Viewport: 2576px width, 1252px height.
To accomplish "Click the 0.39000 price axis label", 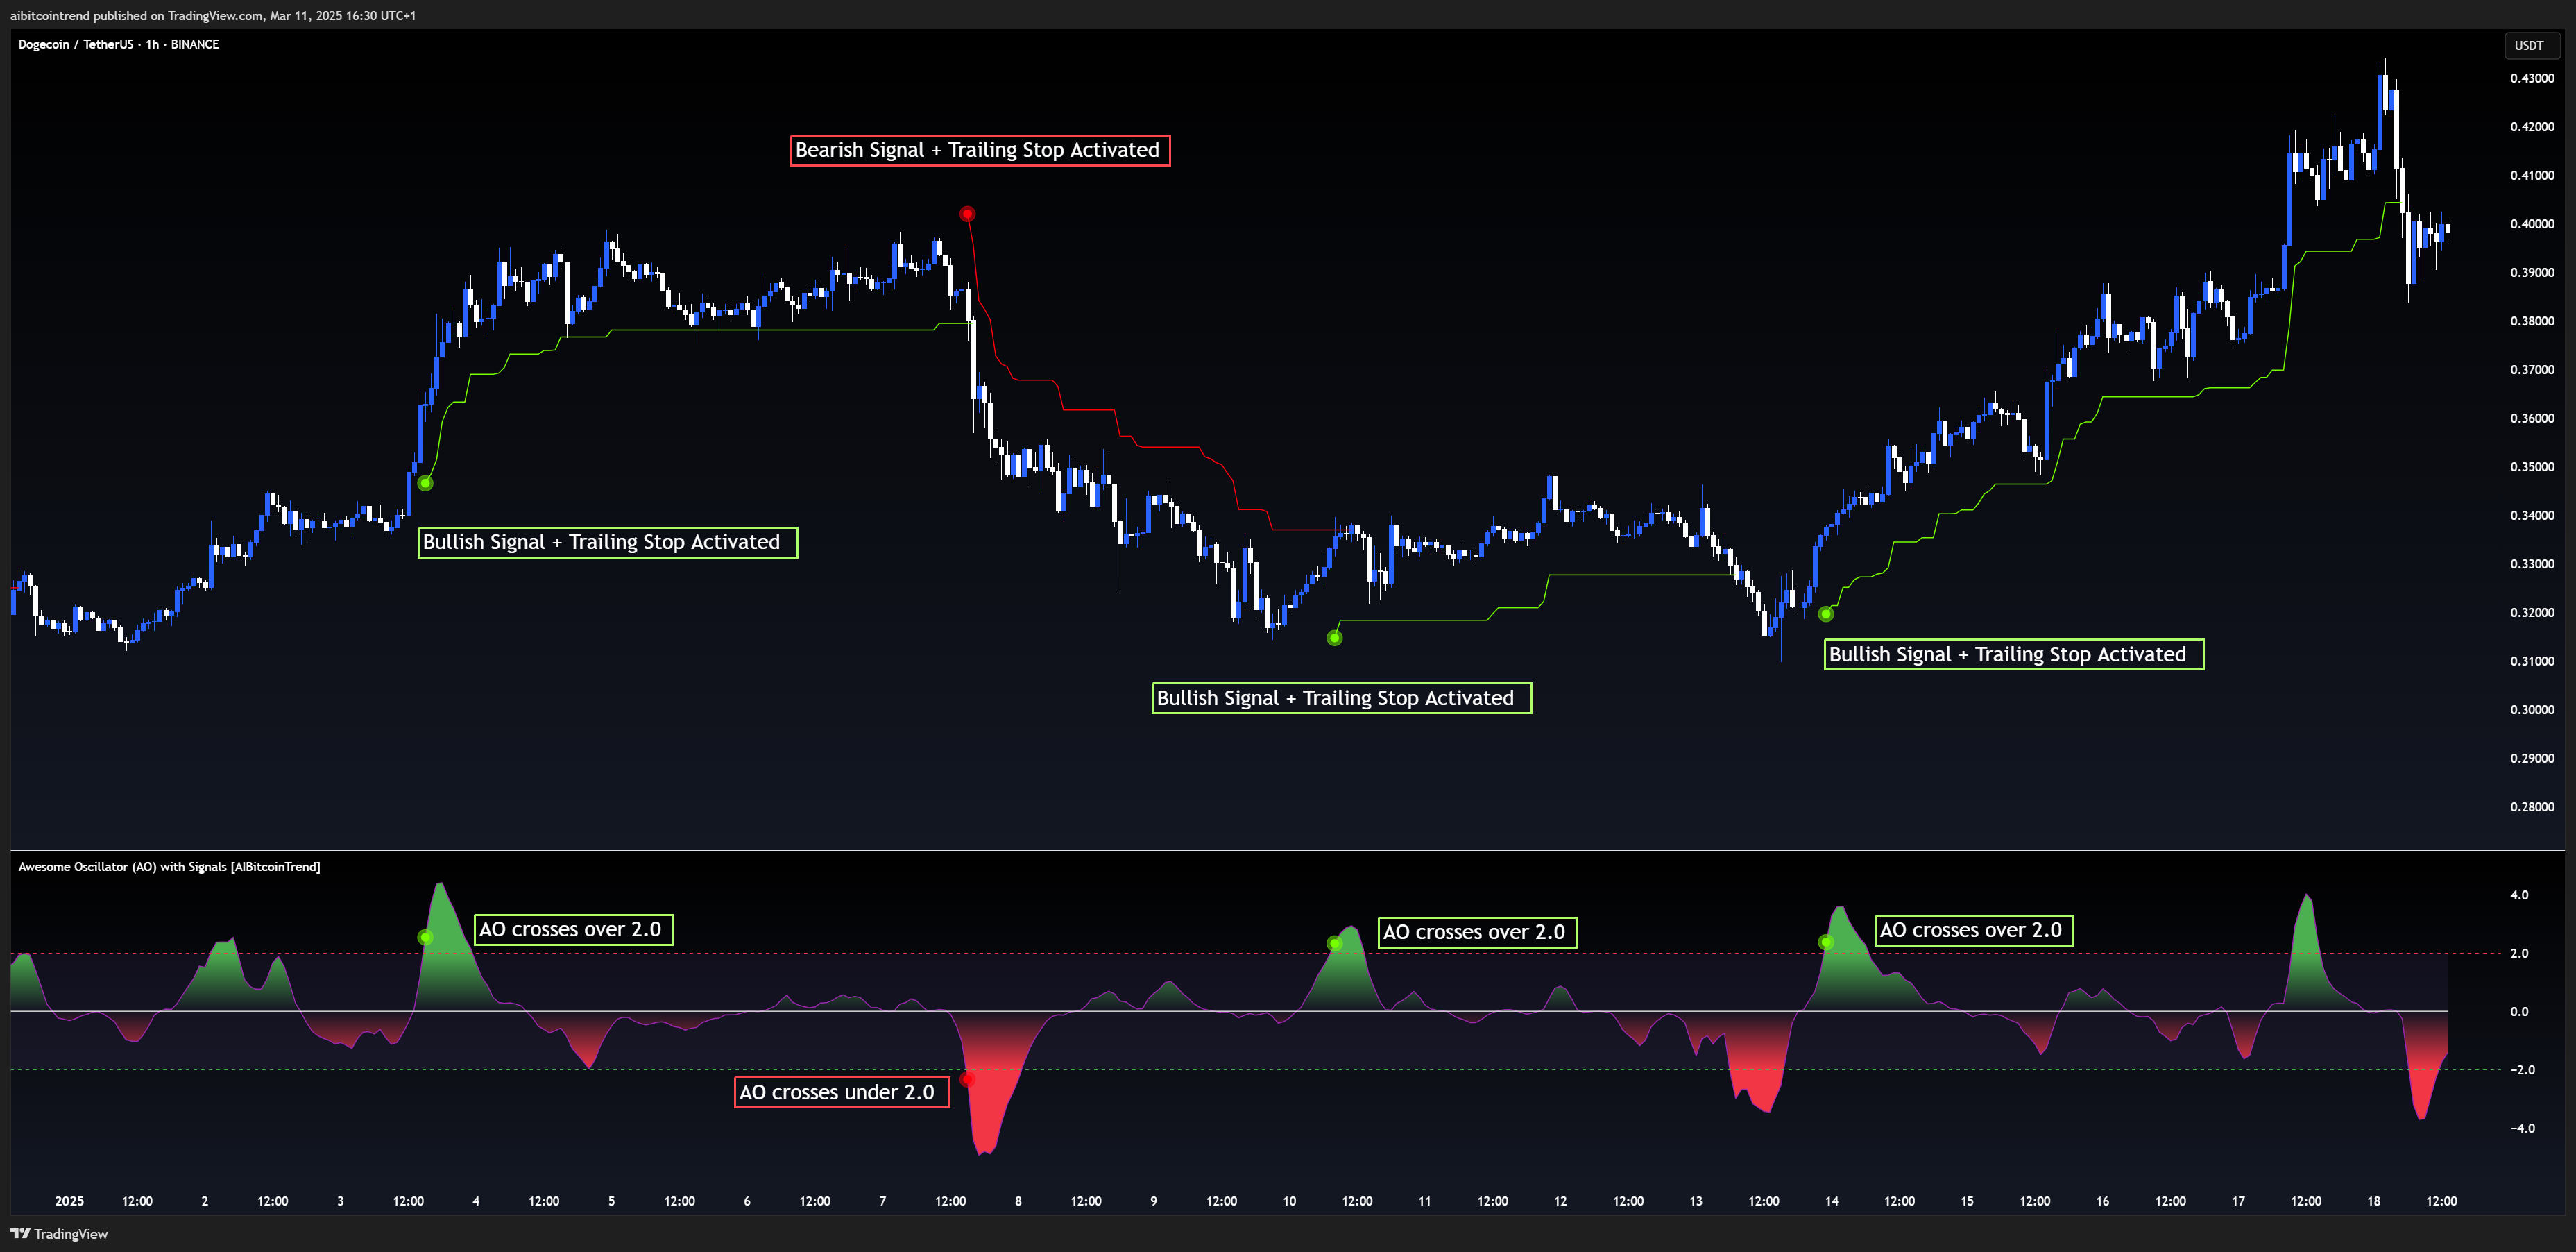I will (2532, 272).
